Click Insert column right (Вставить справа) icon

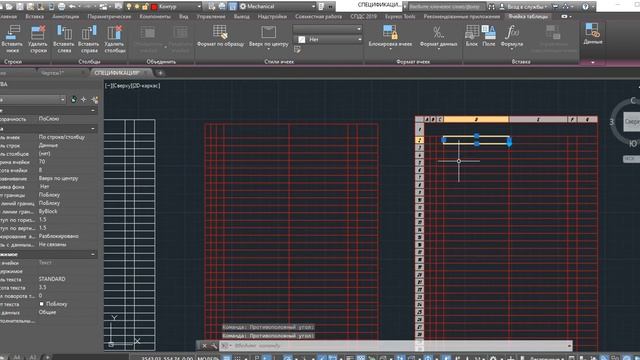pyautogui.click(x=89, y=32)
